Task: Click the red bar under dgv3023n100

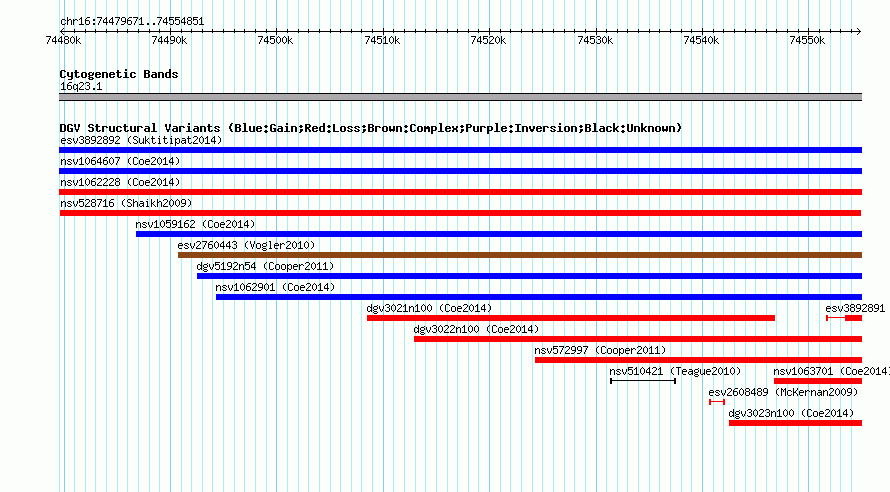Action: tap(795, 423)
